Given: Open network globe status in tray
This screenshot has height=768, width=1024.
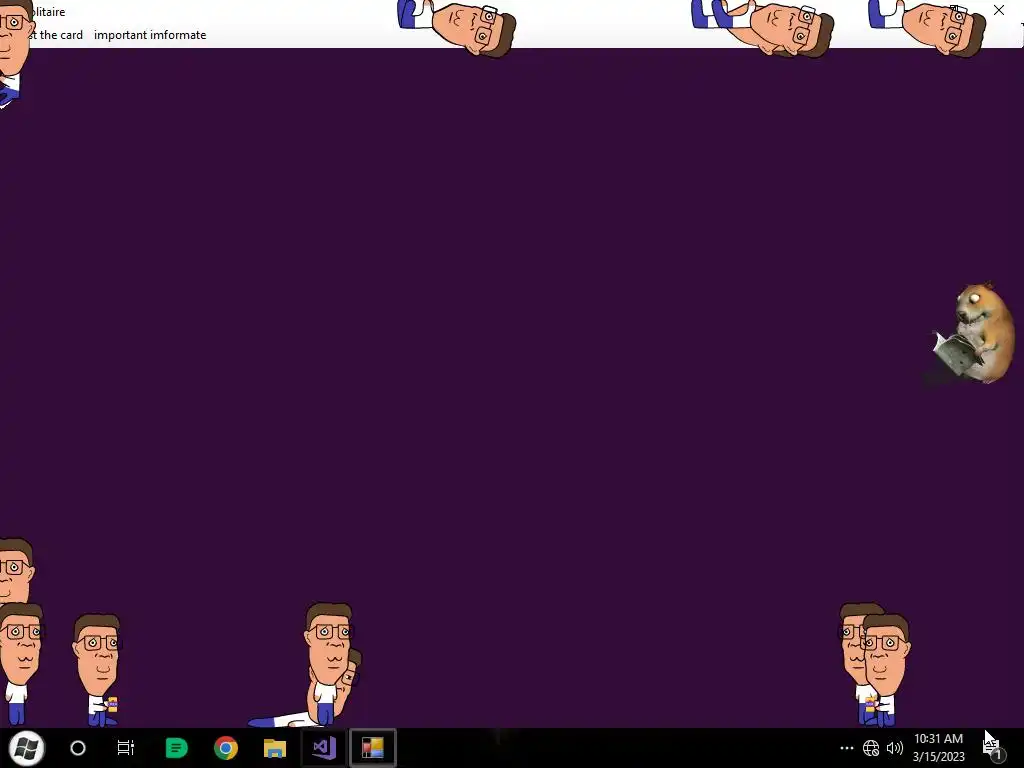Looking at the screenshot, I should tap(871, 748).
